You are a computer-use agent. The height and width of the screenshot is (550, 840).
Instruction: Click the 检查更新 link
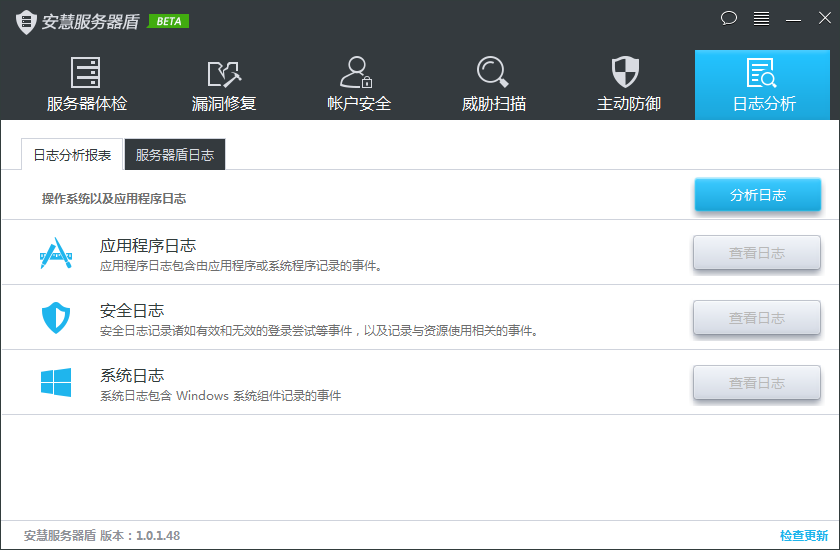pyautogui.click(x=803, y=535)
